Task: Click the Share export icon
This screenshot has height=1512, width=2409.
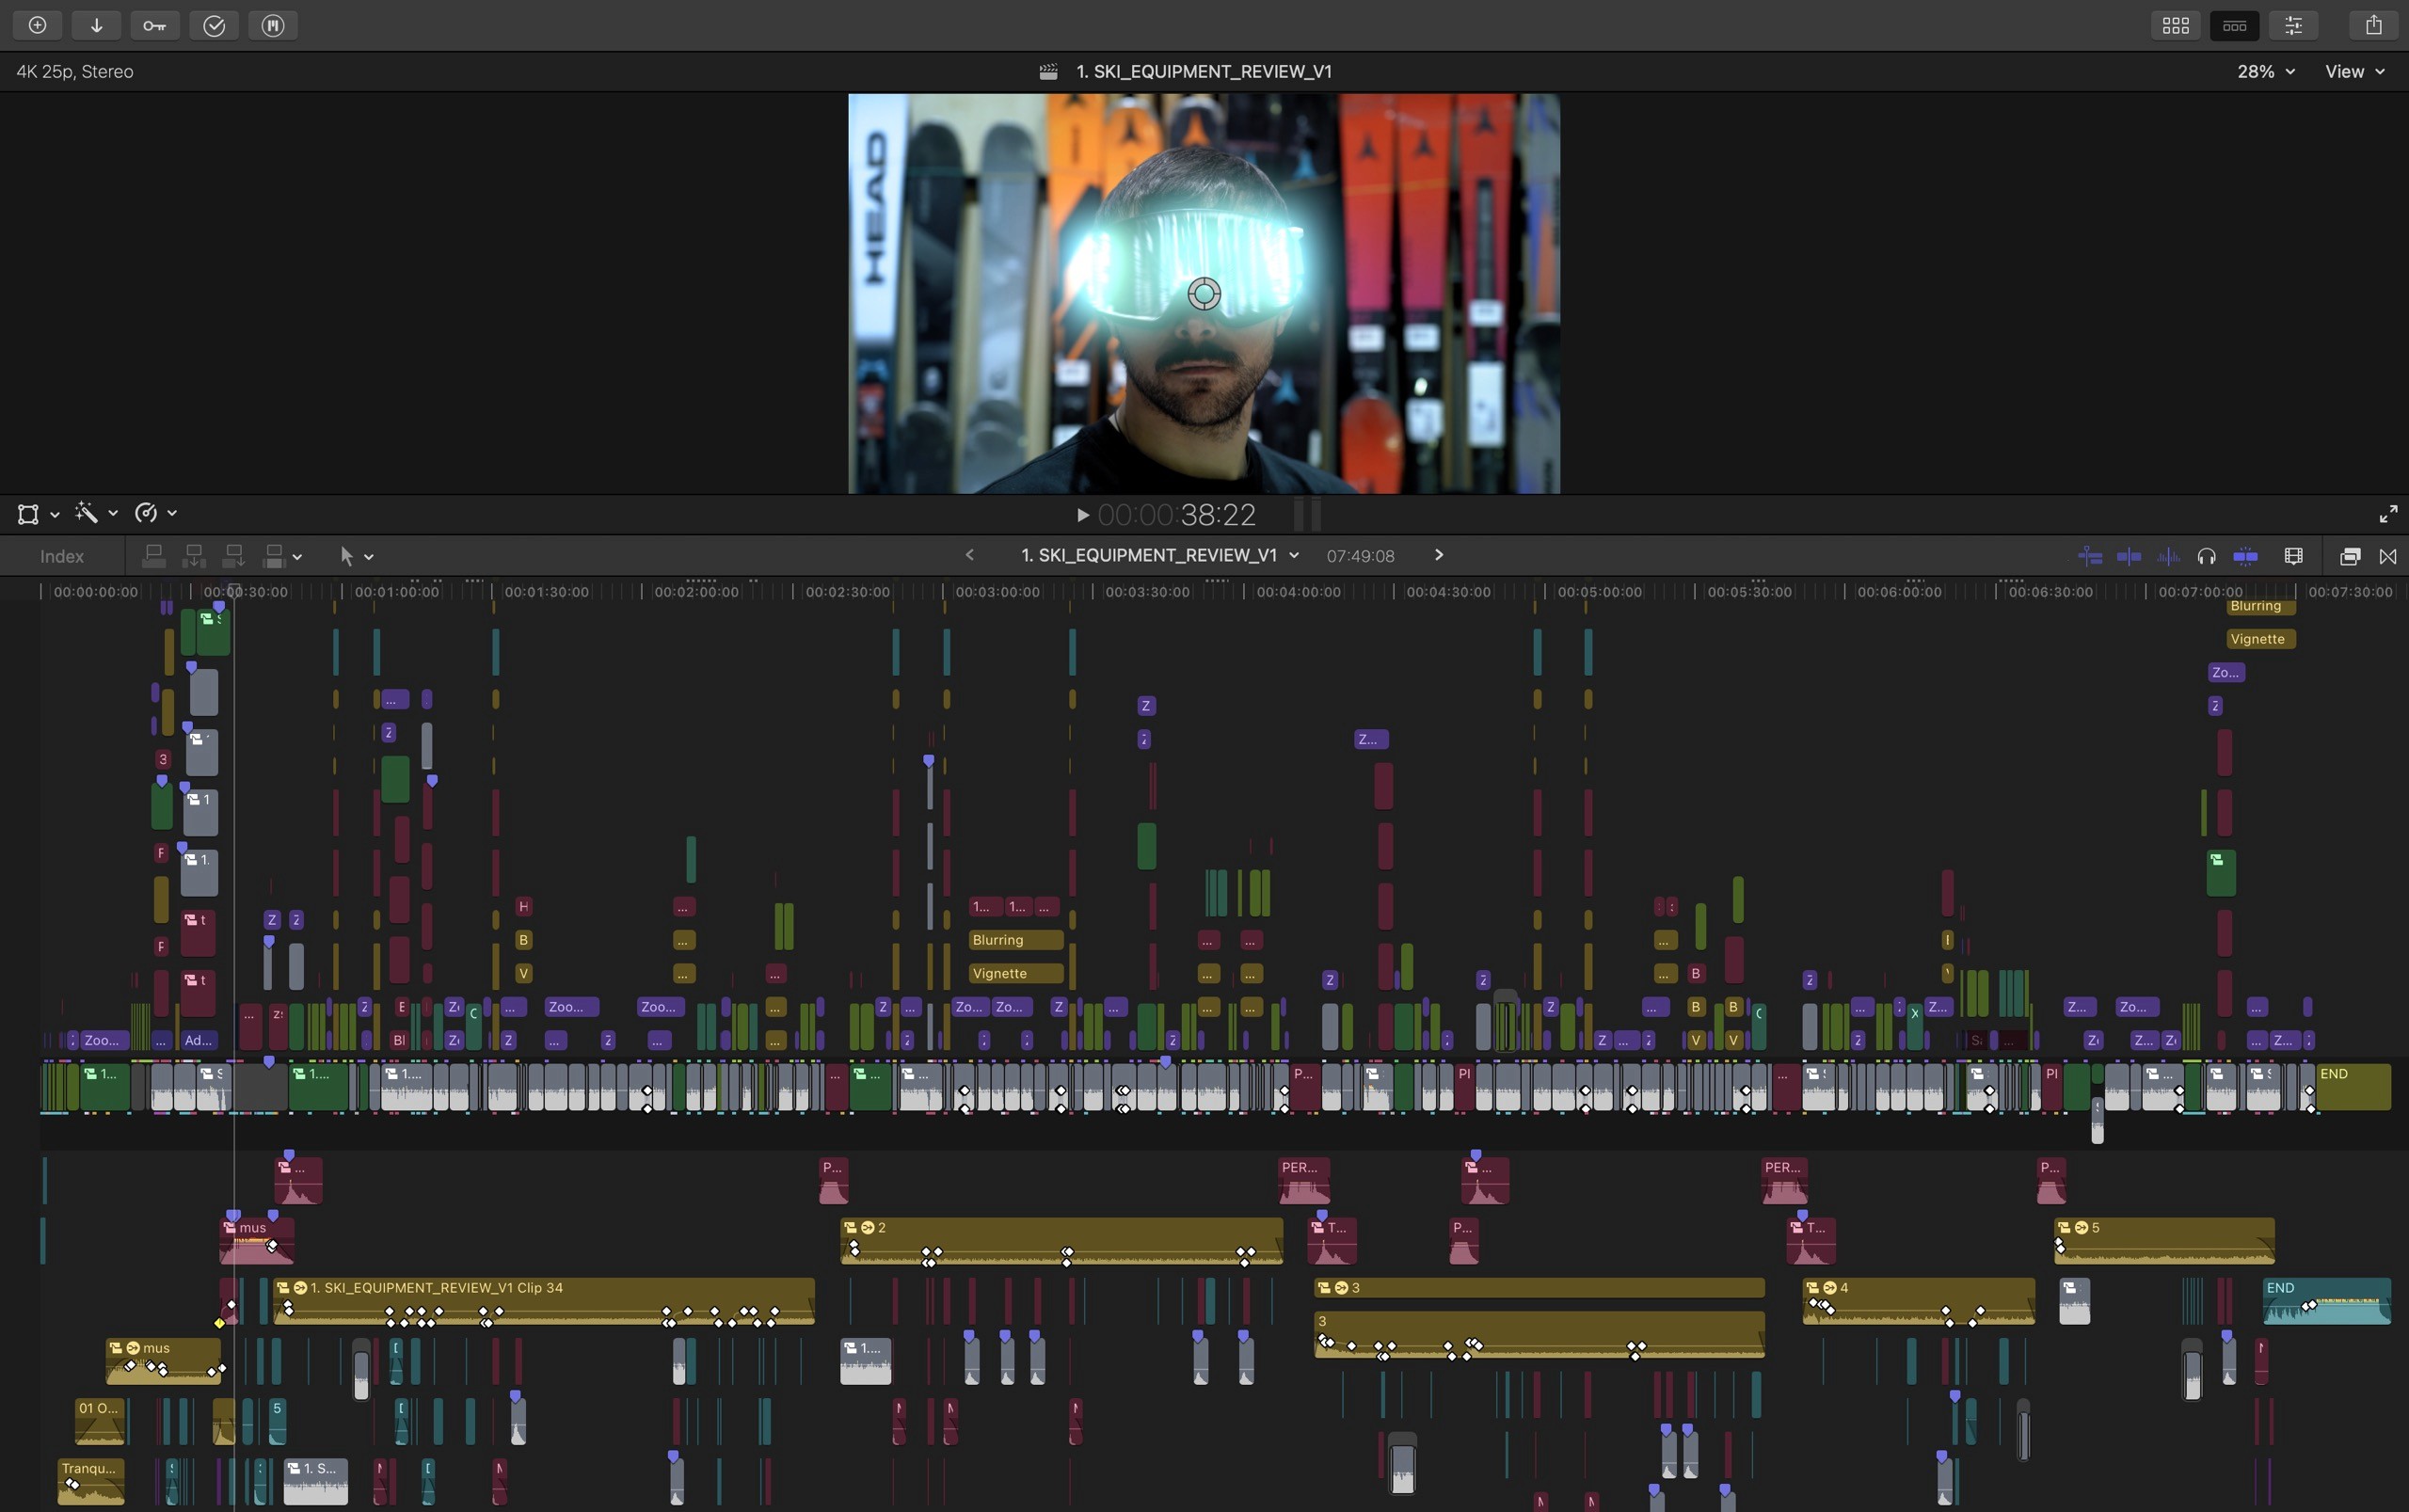Action: 2373,25
